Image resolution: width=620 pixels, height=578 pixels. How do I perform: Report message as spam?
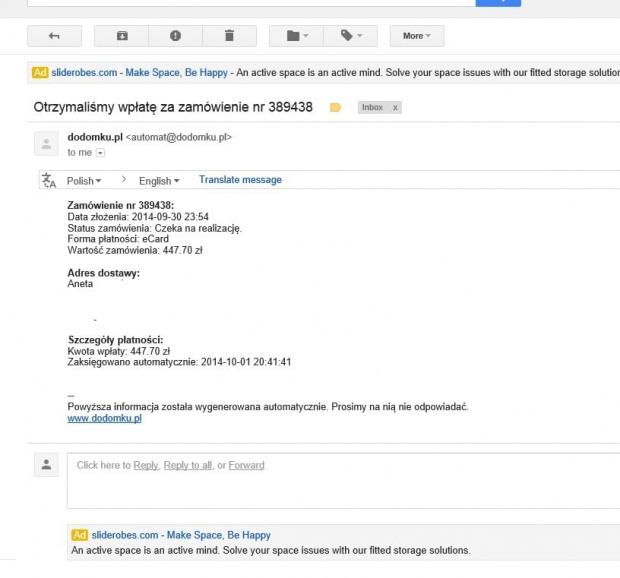tap(176, 36)
